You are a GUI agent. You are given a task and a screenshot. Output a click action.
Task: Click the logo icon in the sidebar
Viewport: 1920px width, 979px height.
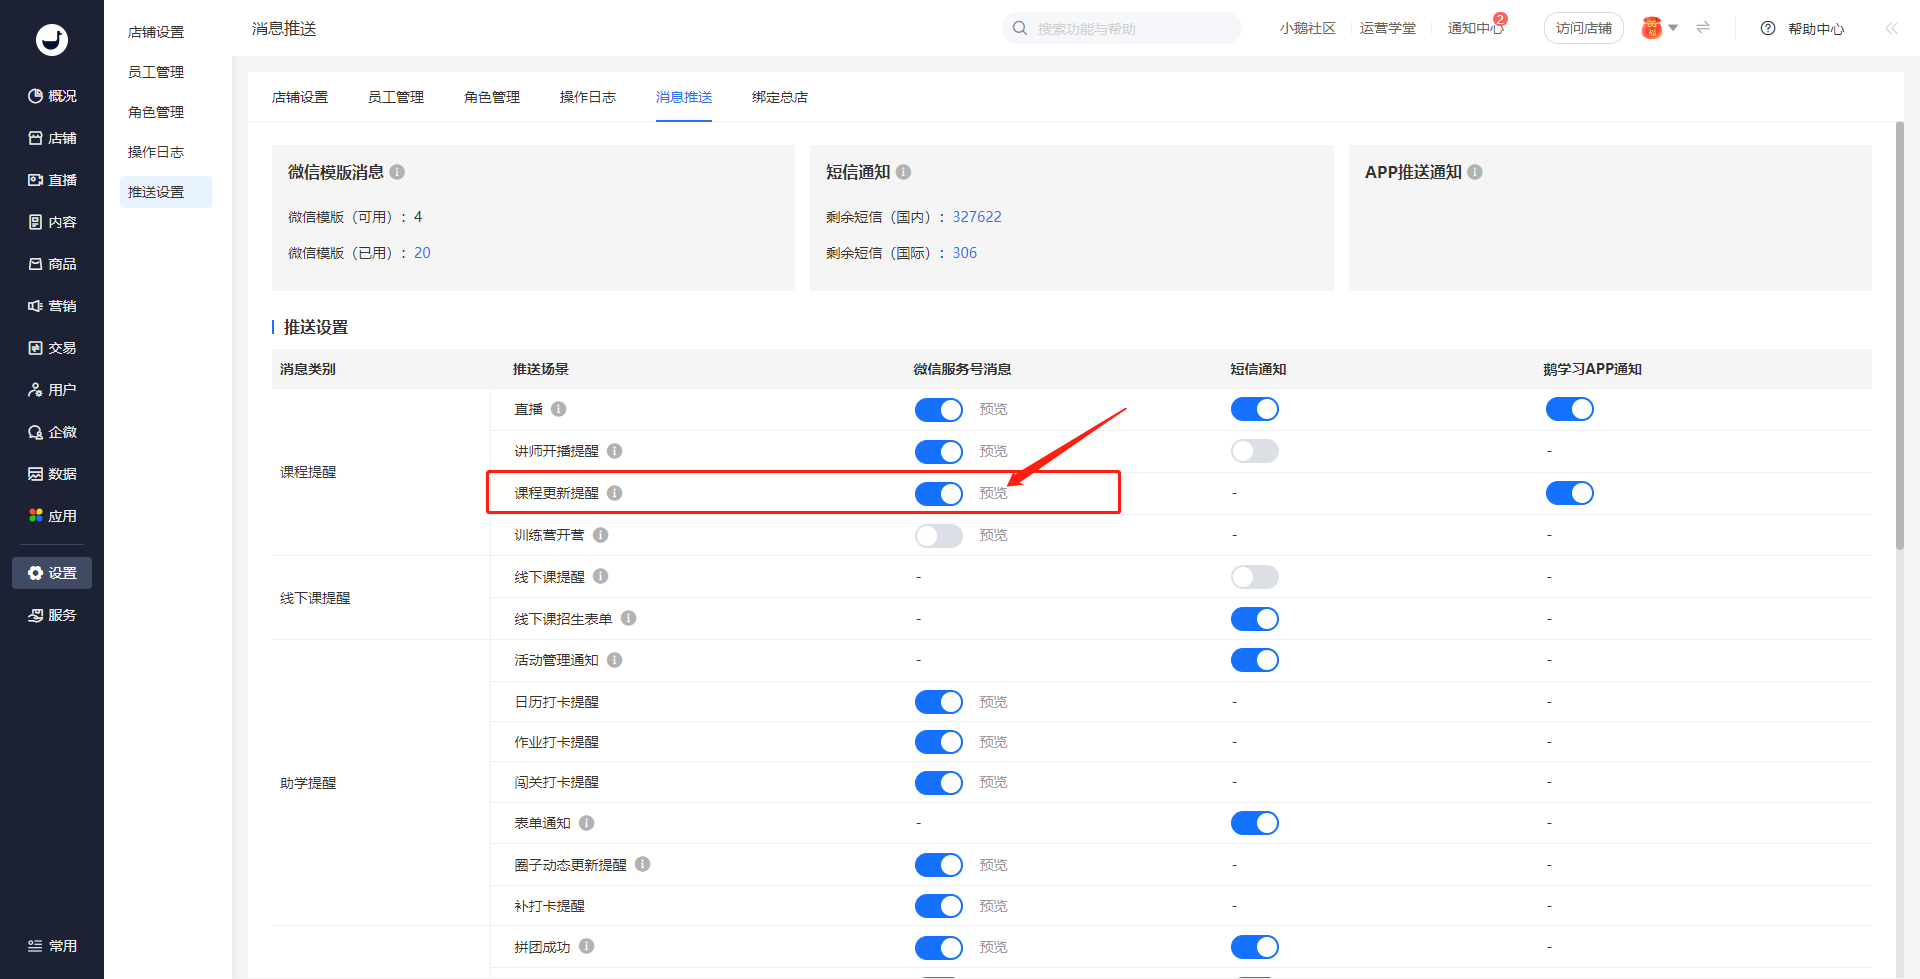pyautogui.click(x=52, y=39)
